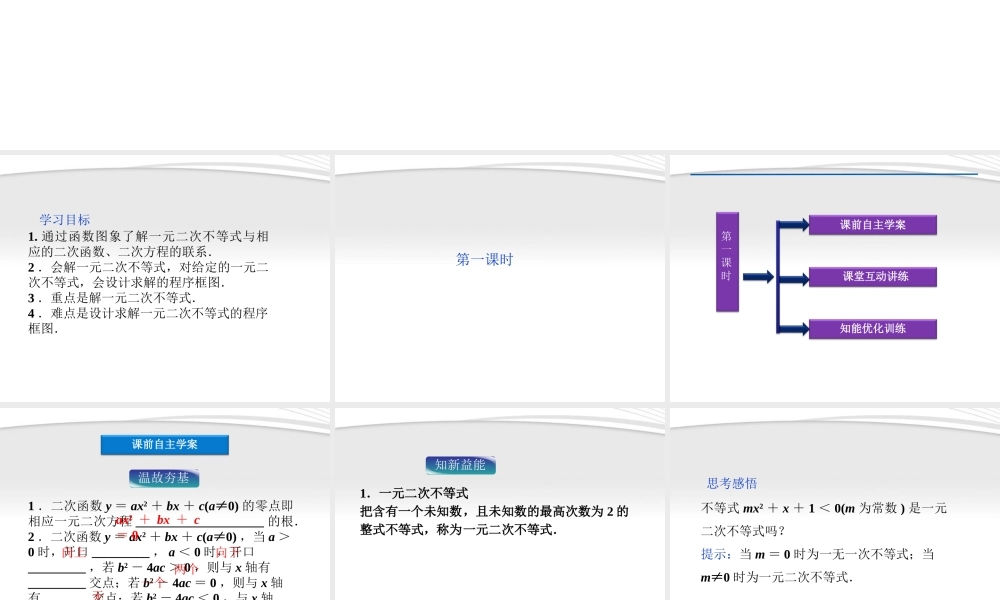
Task: Click the 知能优化训练 purple button
Action: click(x=872, y=329)
